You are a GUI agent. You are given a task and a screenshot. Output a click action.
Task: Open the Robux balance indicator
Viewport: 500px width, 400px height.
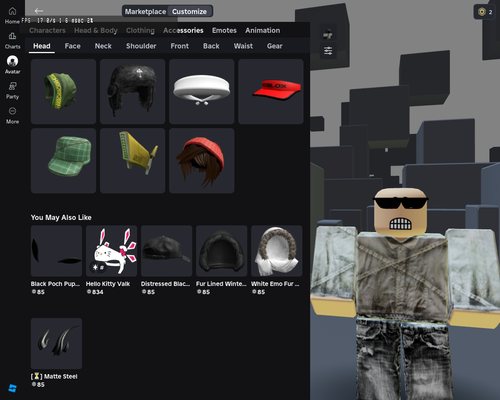[x=485, y=12]
